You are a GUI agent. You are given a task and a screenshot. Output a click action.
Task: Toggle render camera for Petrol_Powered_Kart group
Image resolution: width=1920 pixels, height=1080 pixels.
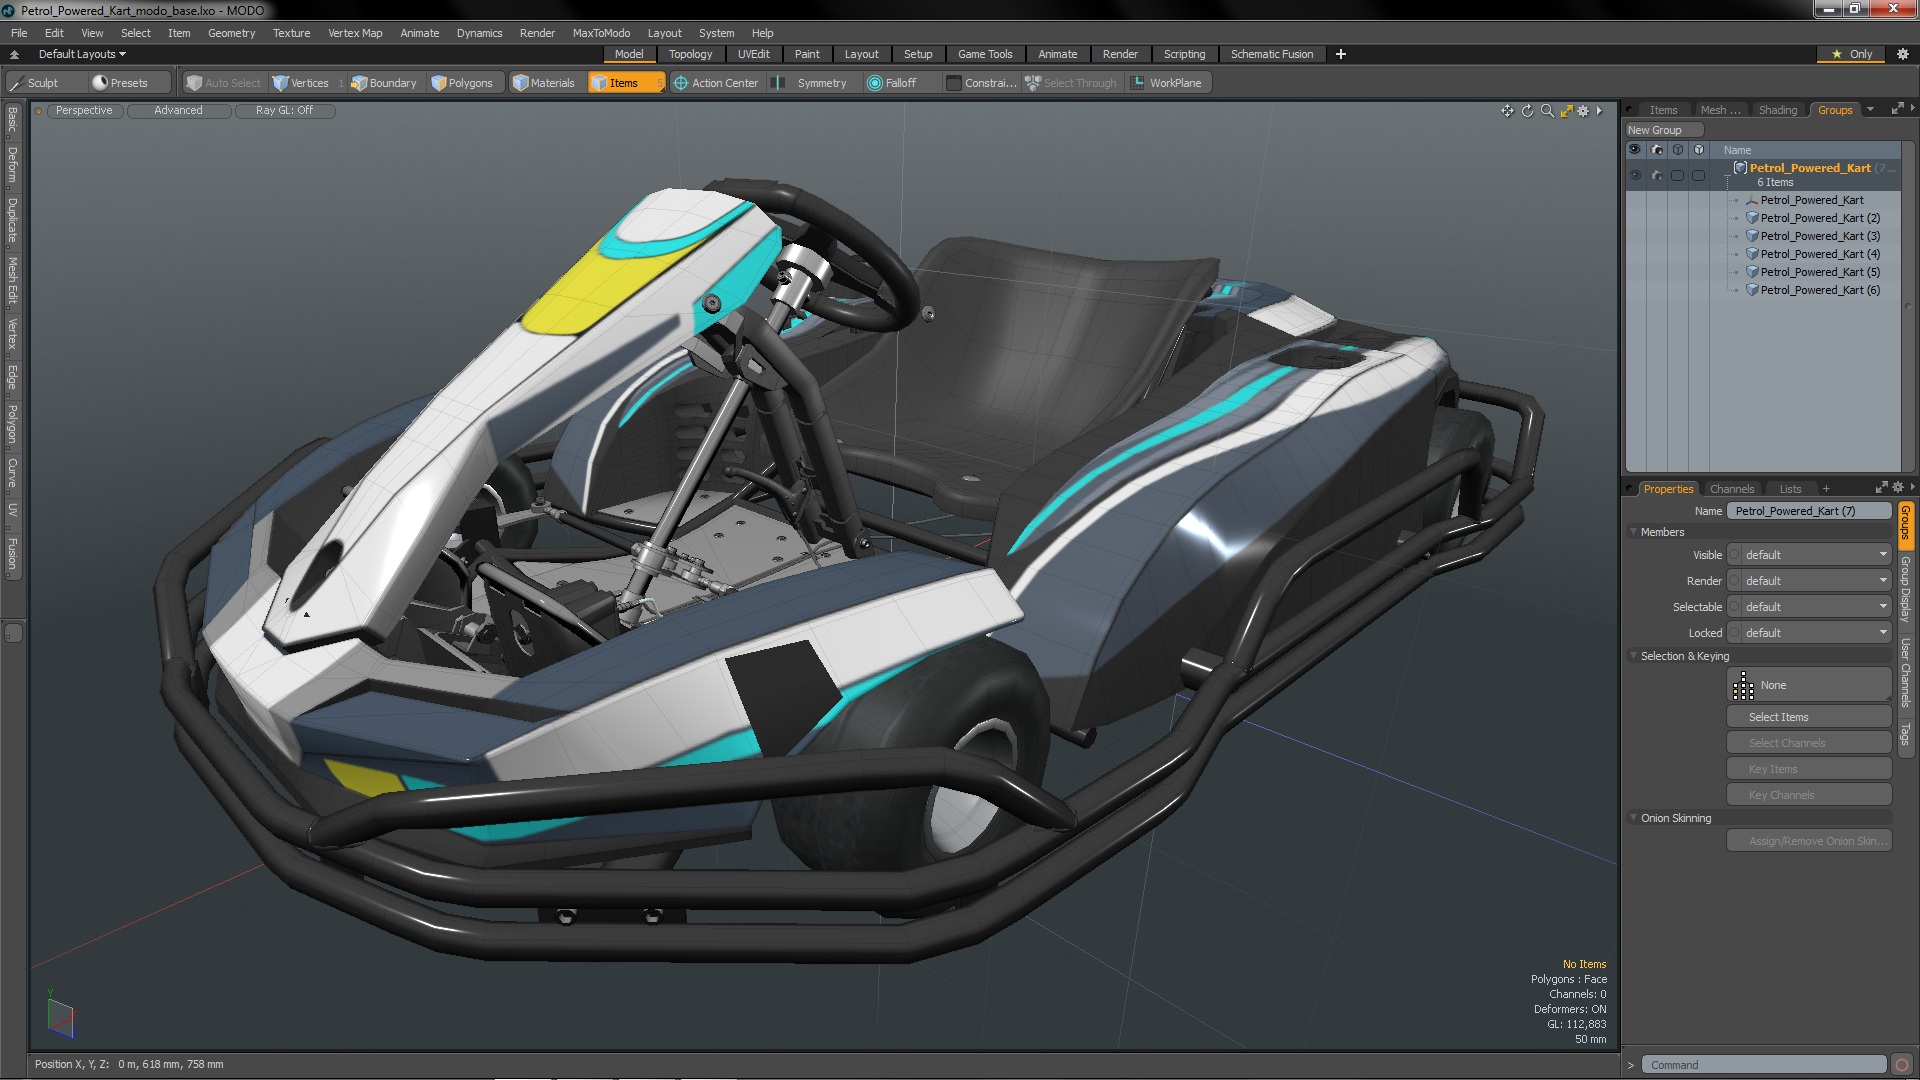pyautogui.click(x=1657, y=175)
